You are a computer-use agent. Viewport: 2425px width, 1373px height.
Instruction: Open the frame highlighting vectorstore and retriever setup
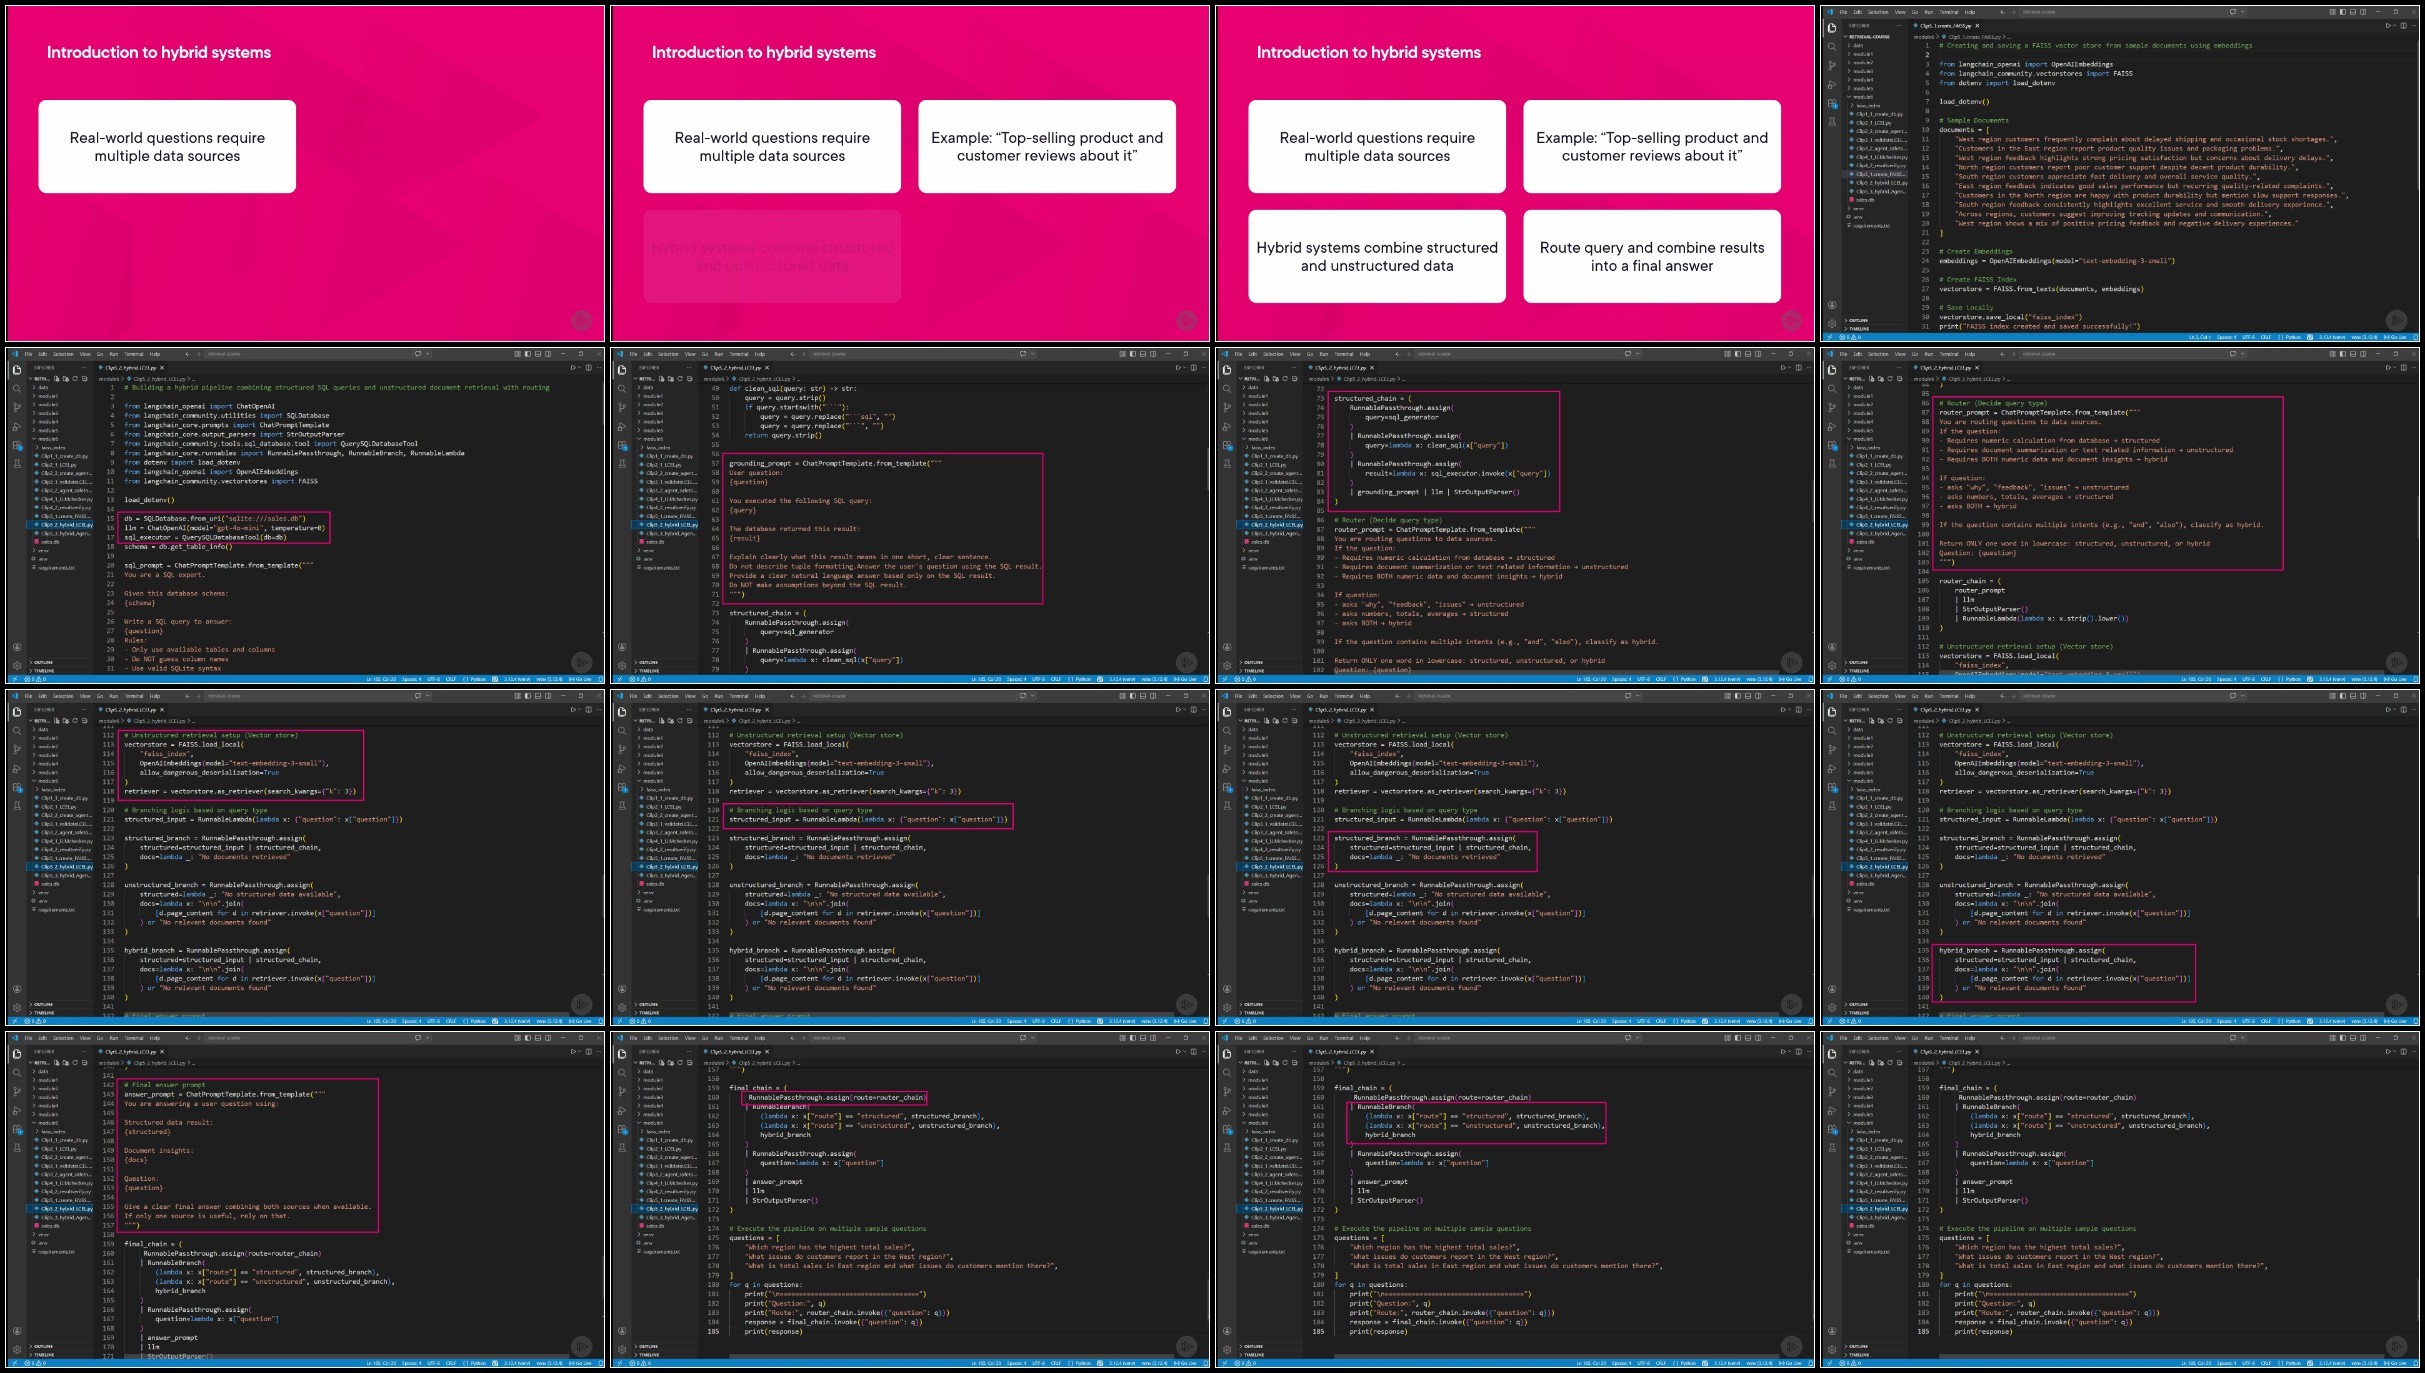(305, 858)
